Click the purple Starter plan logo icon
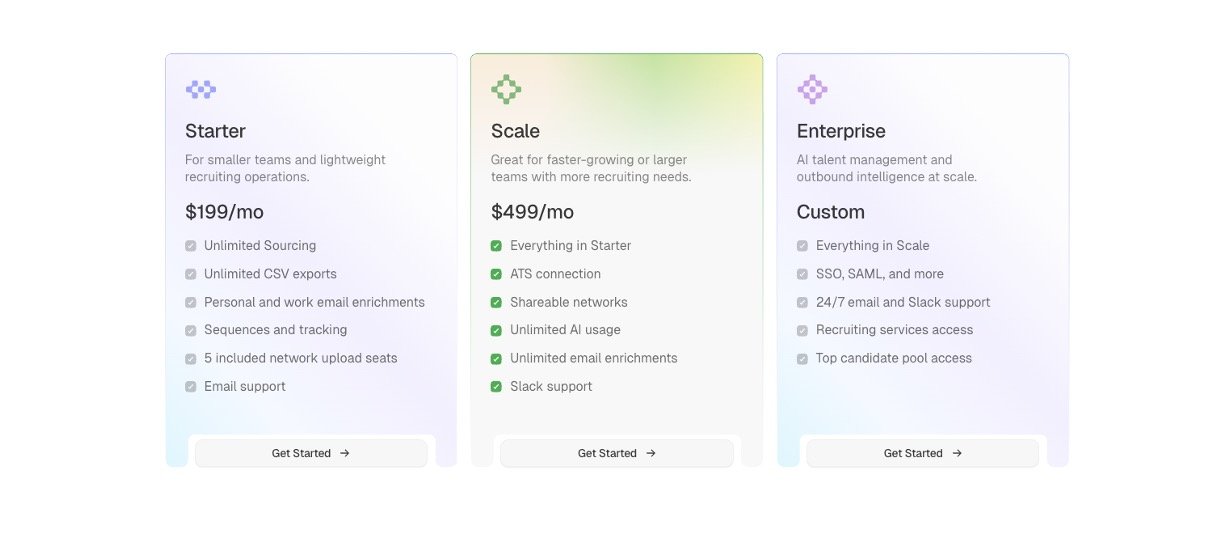Viewport: 1226px width, 548px height. point(201,90)
